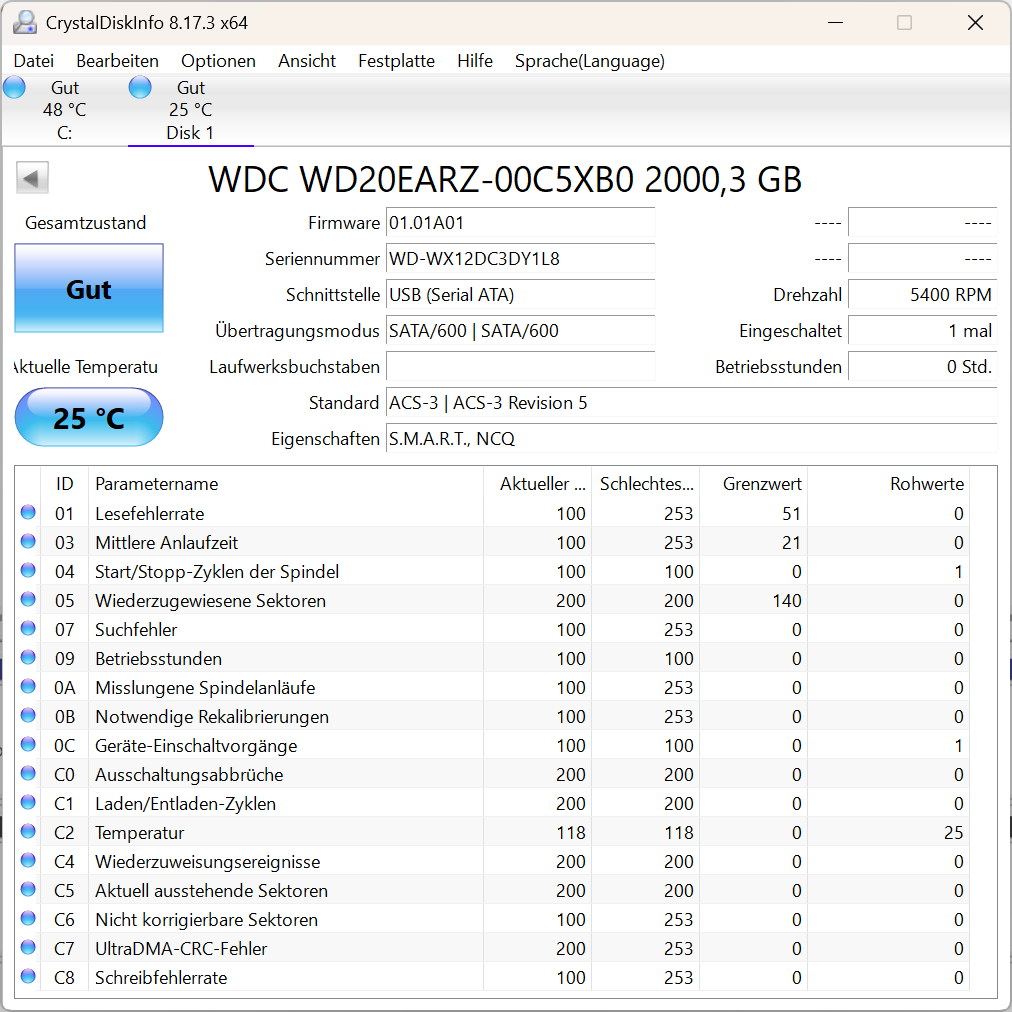Click the previous disk arrow button
1012x1012 pixels.
click(32, 177)
